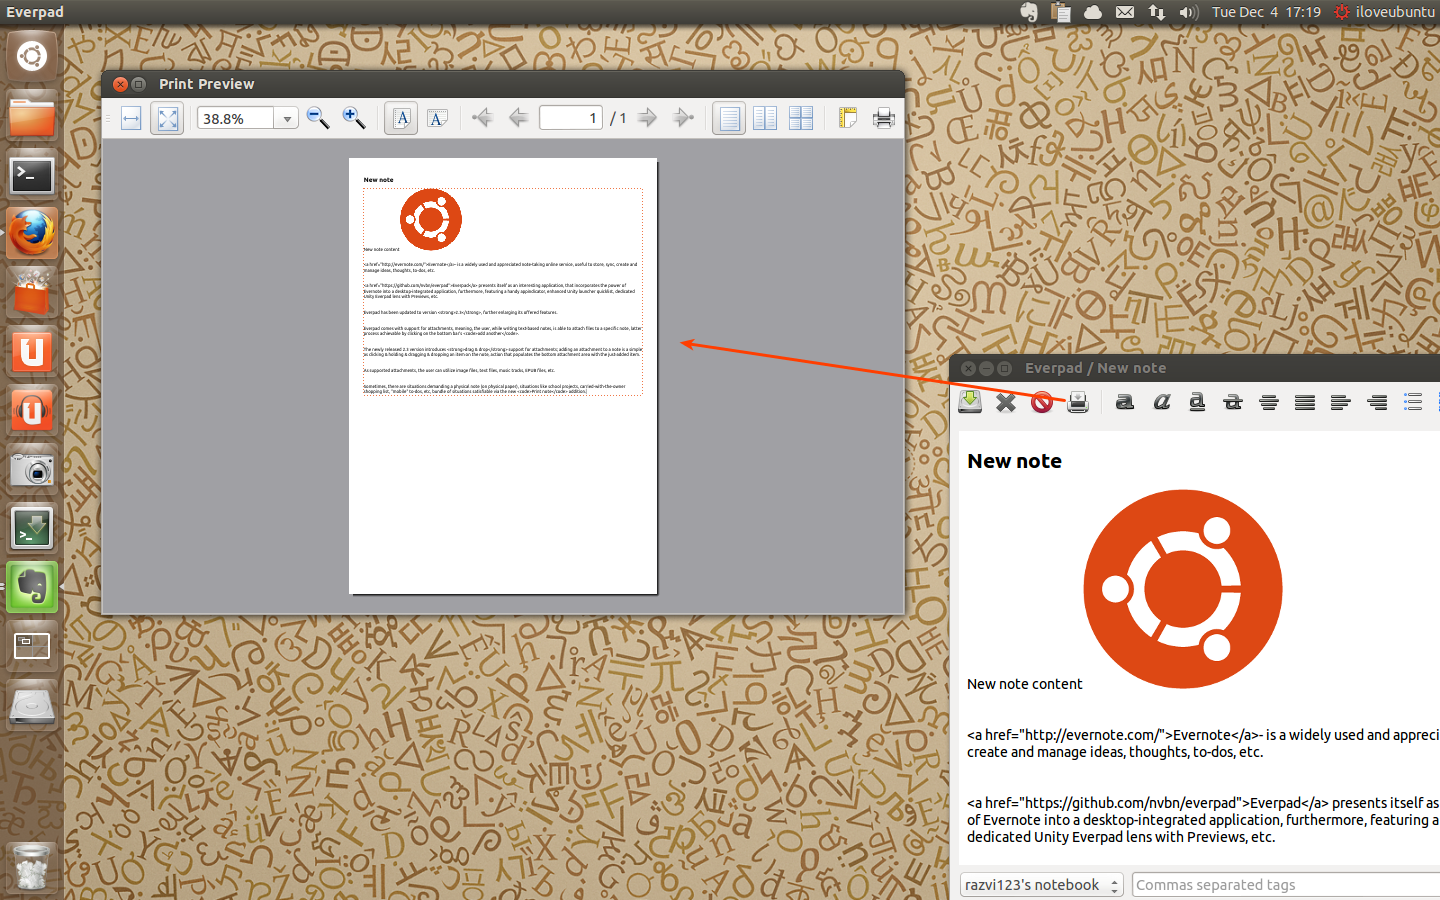Click the New note title

tap(1014, 461)
